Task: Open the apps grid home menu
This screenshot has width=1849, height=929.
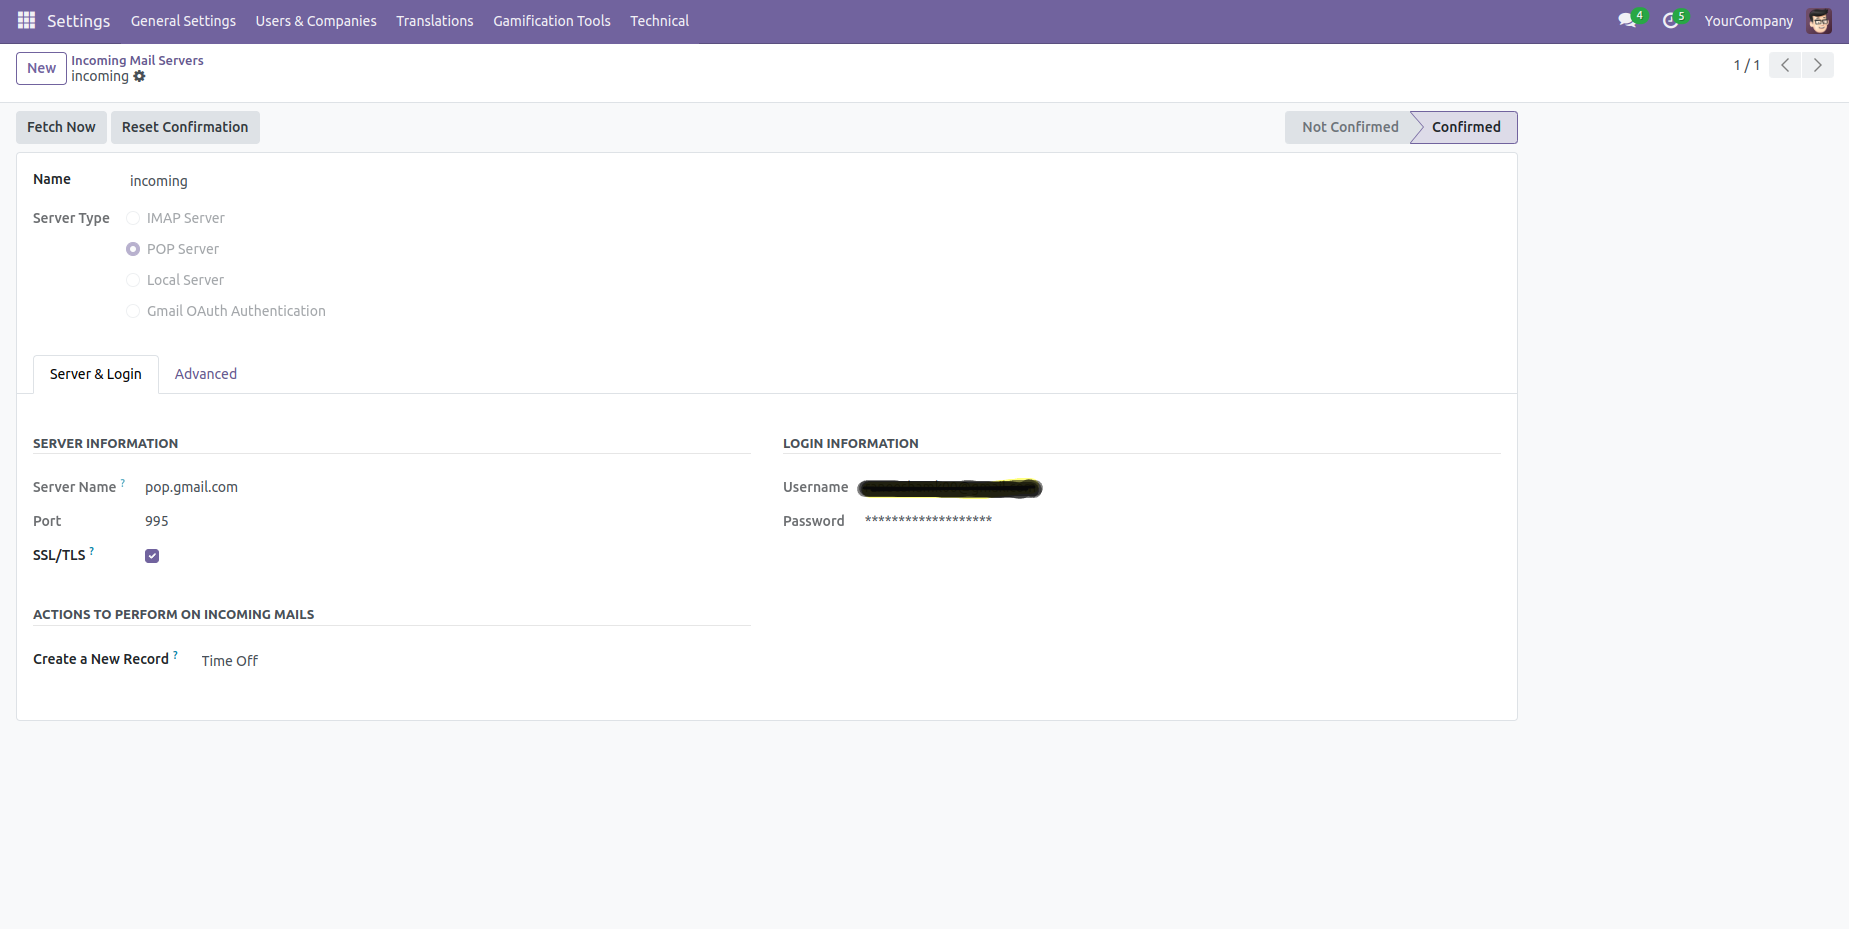Action: click(x=26, y=20)
